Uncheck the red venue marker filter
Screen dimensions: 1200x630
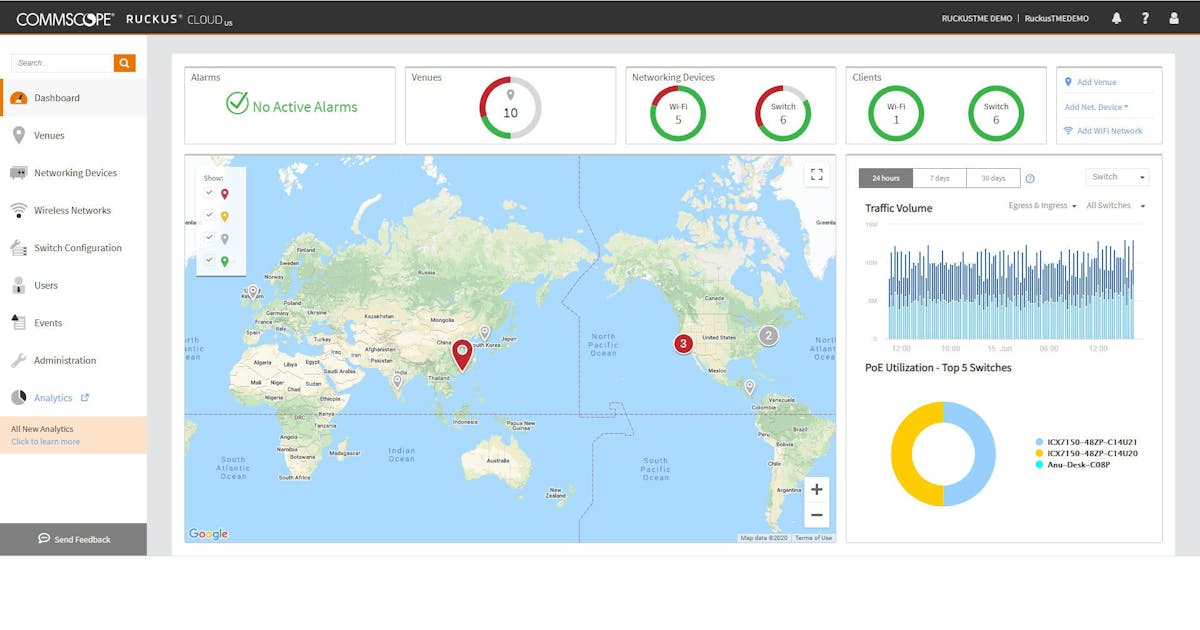pos(208,192)
